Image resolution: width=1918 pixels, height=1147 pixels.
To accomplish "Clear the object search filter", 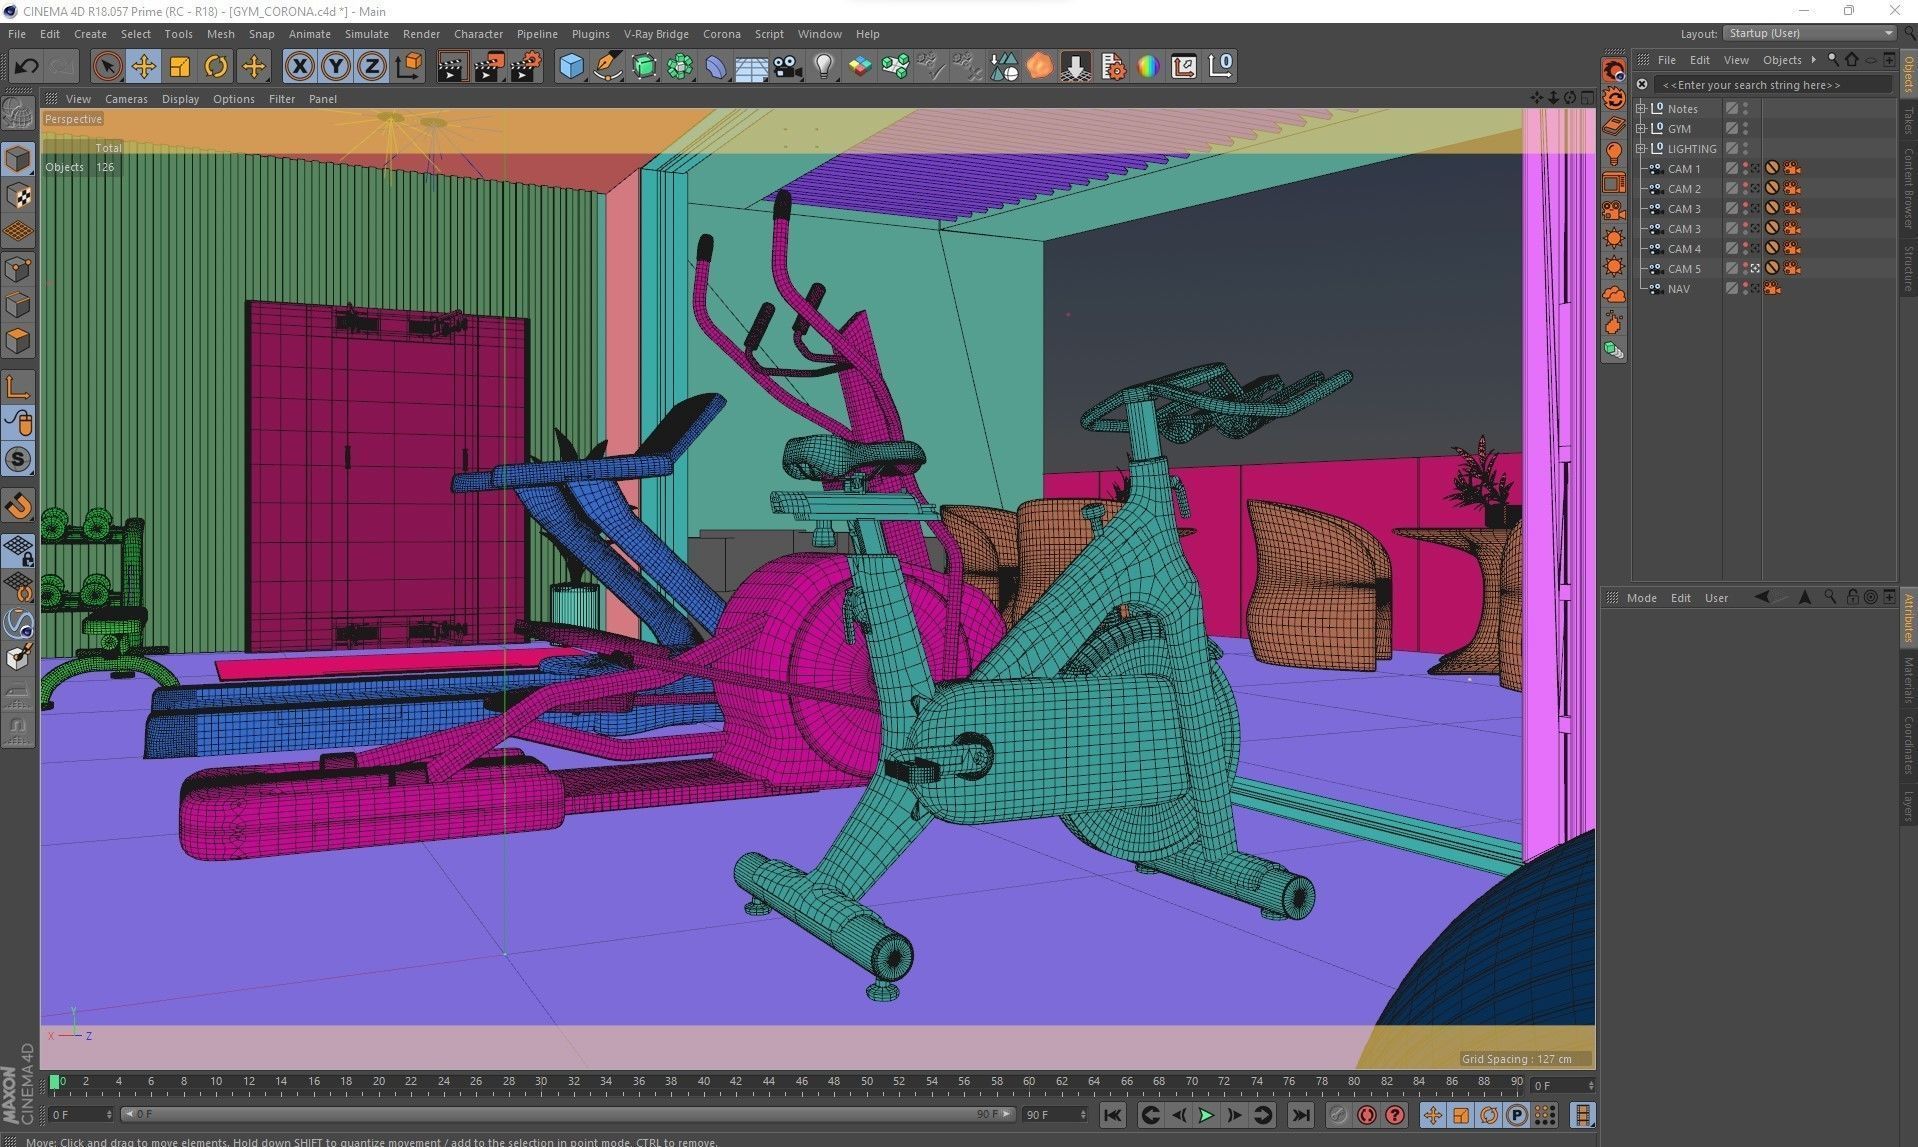I will pos(1641,85).
